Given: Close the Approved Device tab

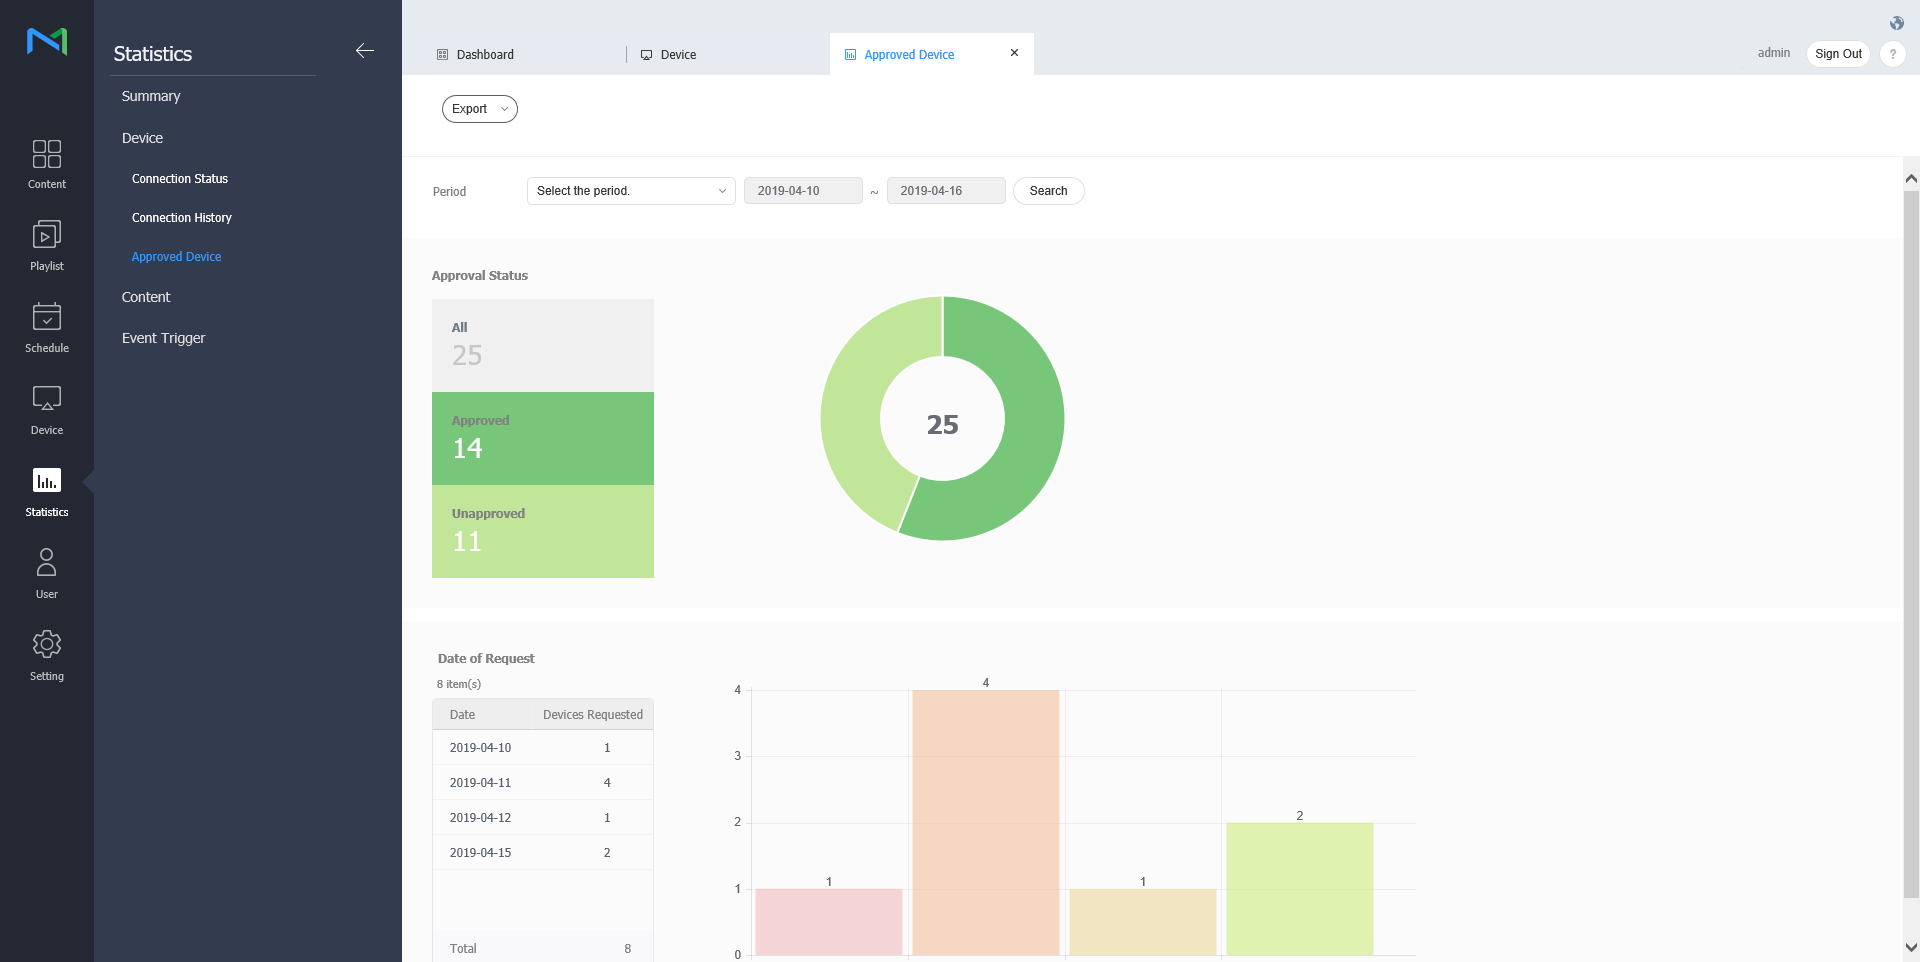Looking at the screenshot, I should 1015,53.
